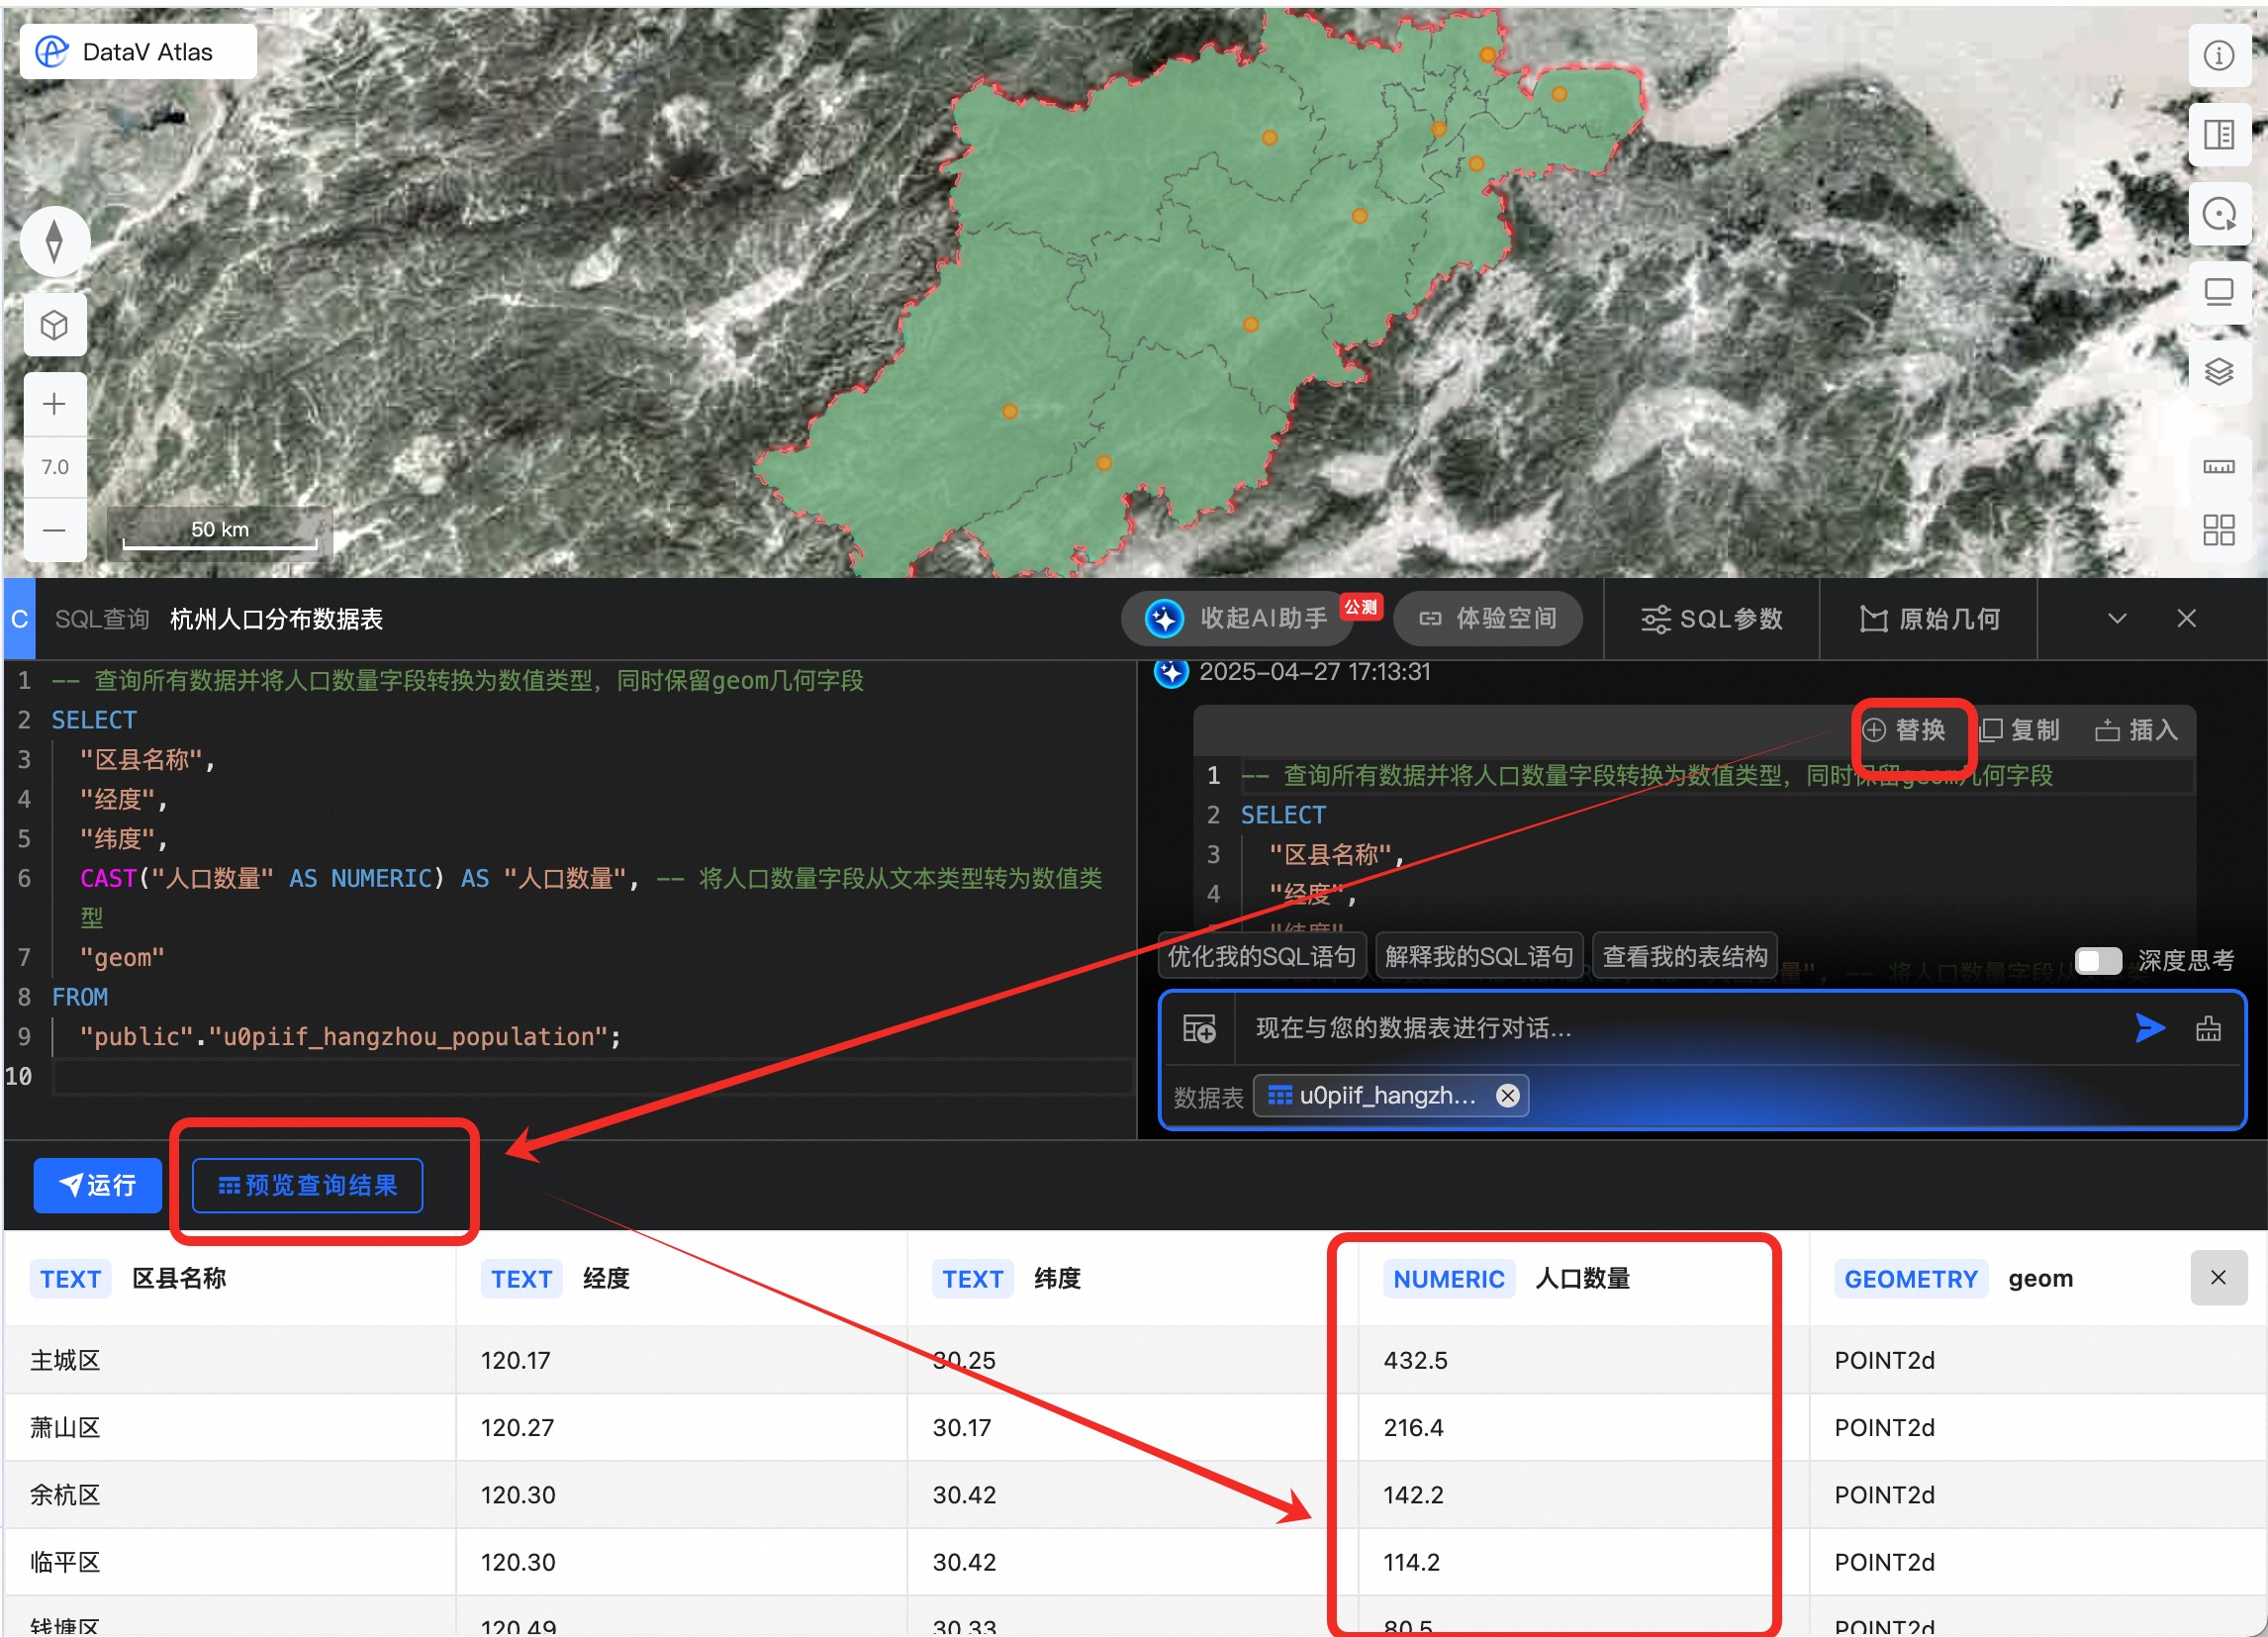
Task: Select the ruler measurement tool
Action: click(x=2218, y=467)
